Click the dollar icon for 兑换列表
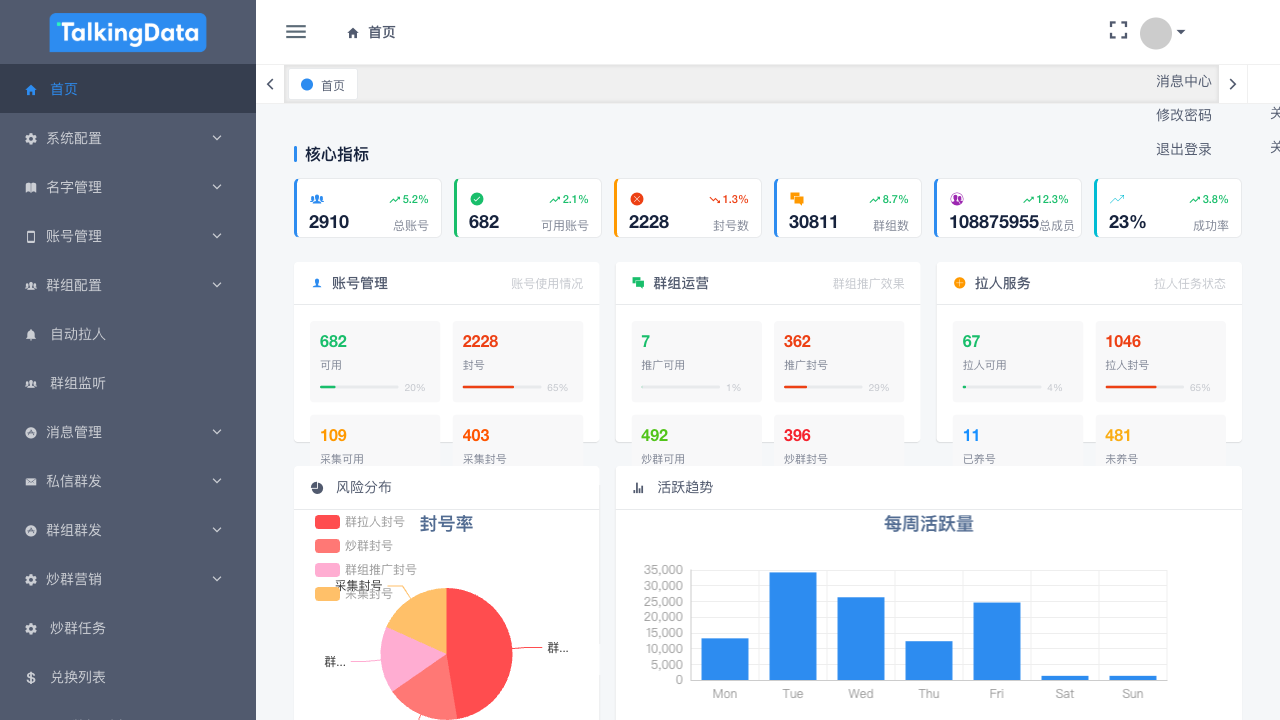Viewport: 1280px width, 720px height. (31, 678)
